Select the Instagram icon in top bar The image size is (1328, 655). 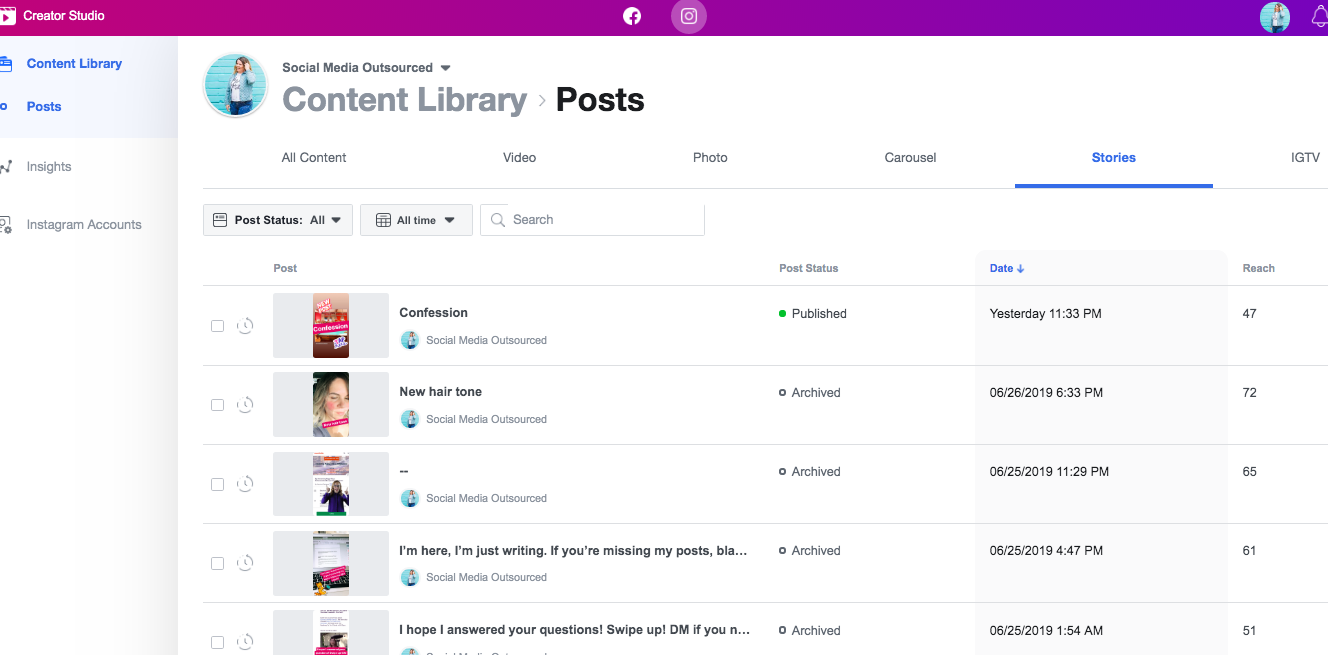[x=689, y=16]
